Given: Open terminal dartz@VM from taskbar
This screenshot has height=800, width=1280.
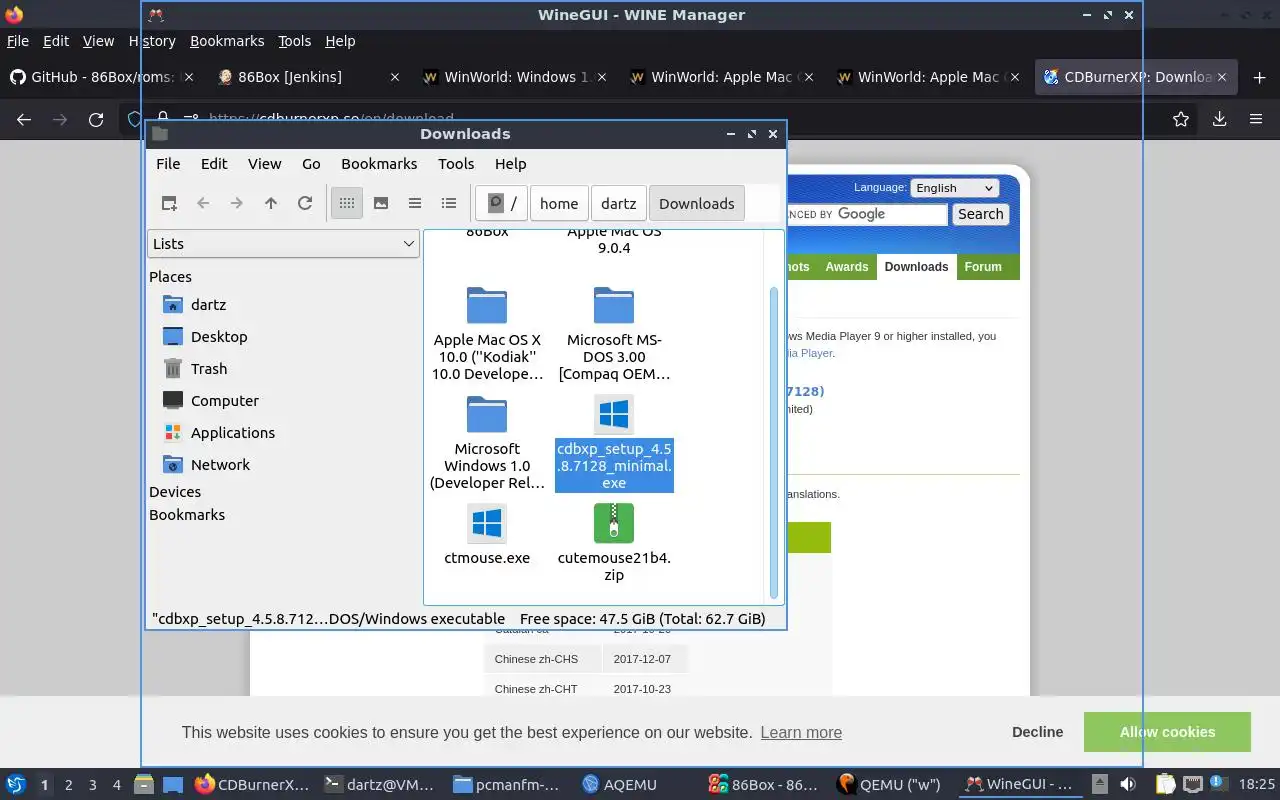Looking at the screenshot, I should 380,785.
